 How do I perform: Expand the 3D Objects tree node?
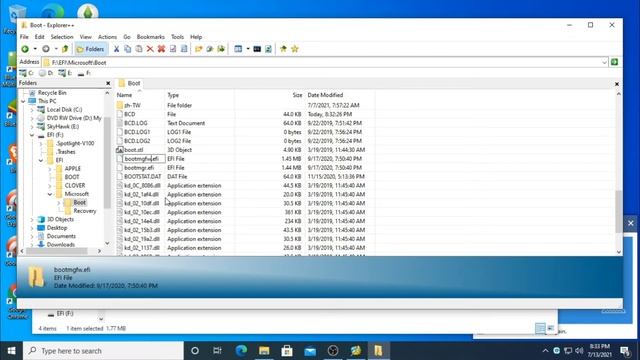pos(32,220)
